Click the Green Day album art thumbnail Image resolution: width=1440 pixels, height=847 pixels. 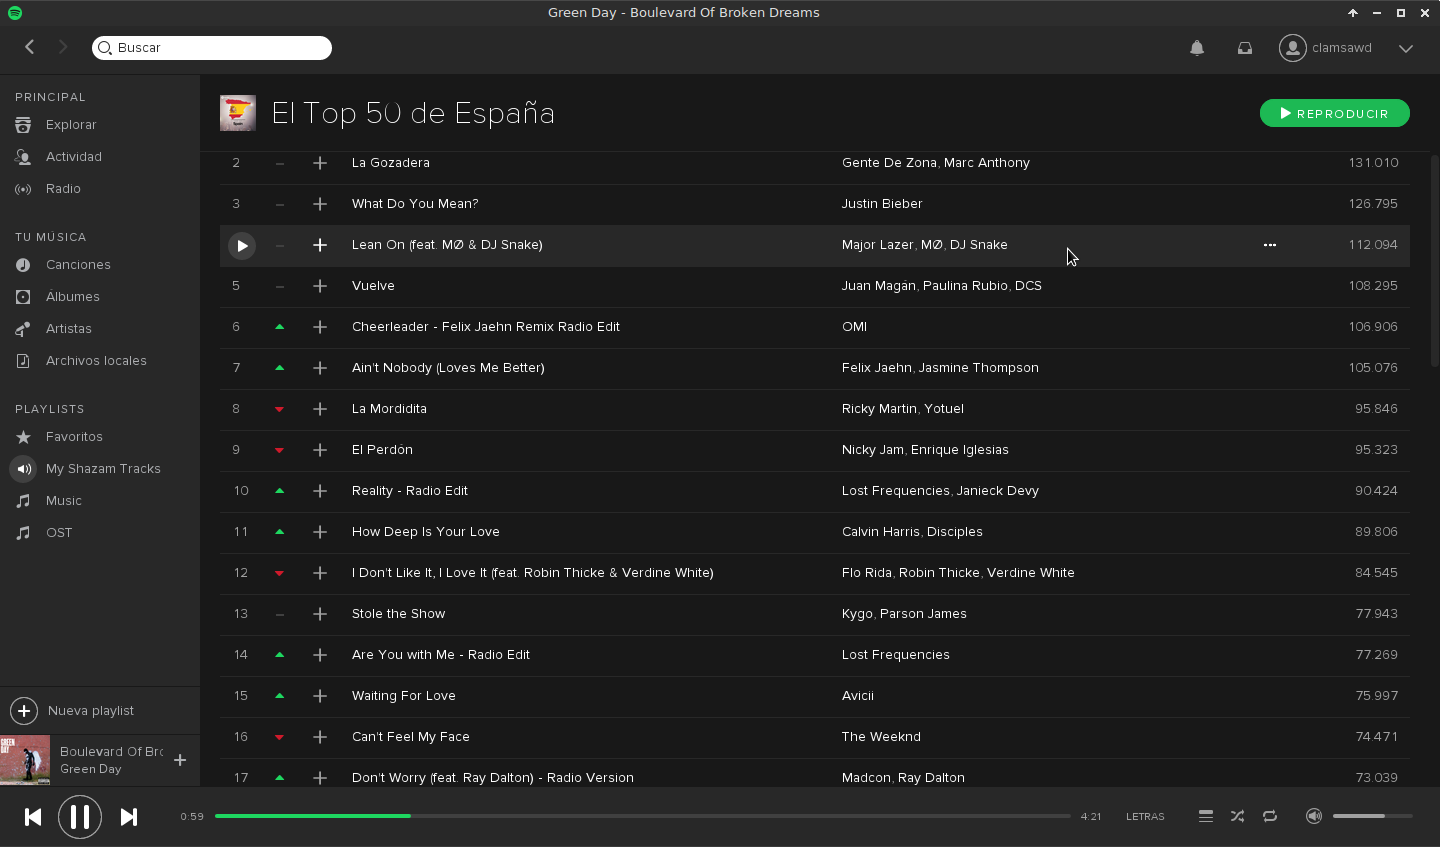25,760
